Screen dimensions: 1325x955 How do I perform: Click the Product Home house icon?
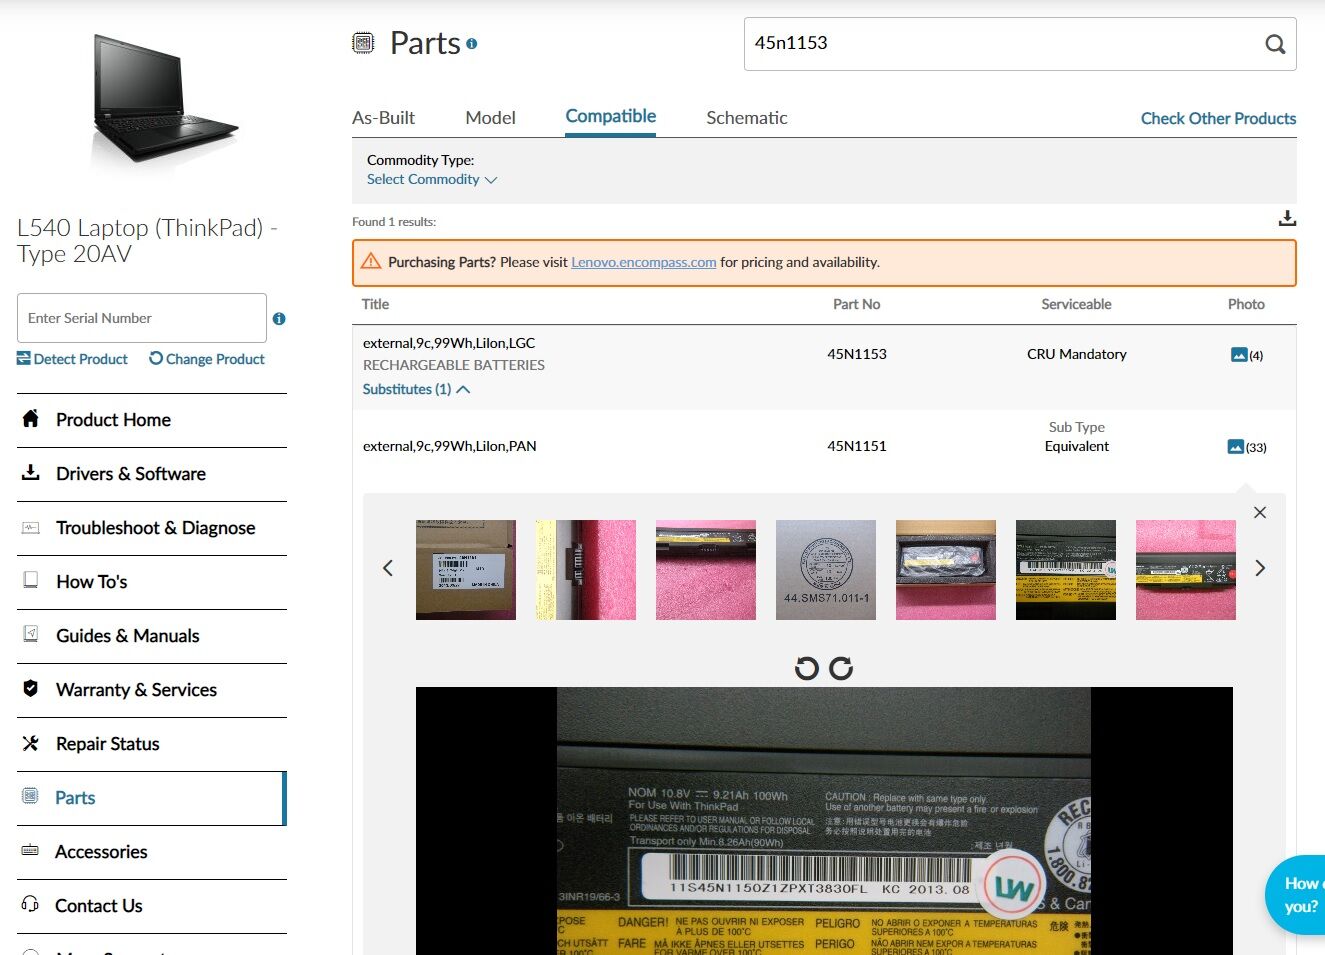coord(31,418)
